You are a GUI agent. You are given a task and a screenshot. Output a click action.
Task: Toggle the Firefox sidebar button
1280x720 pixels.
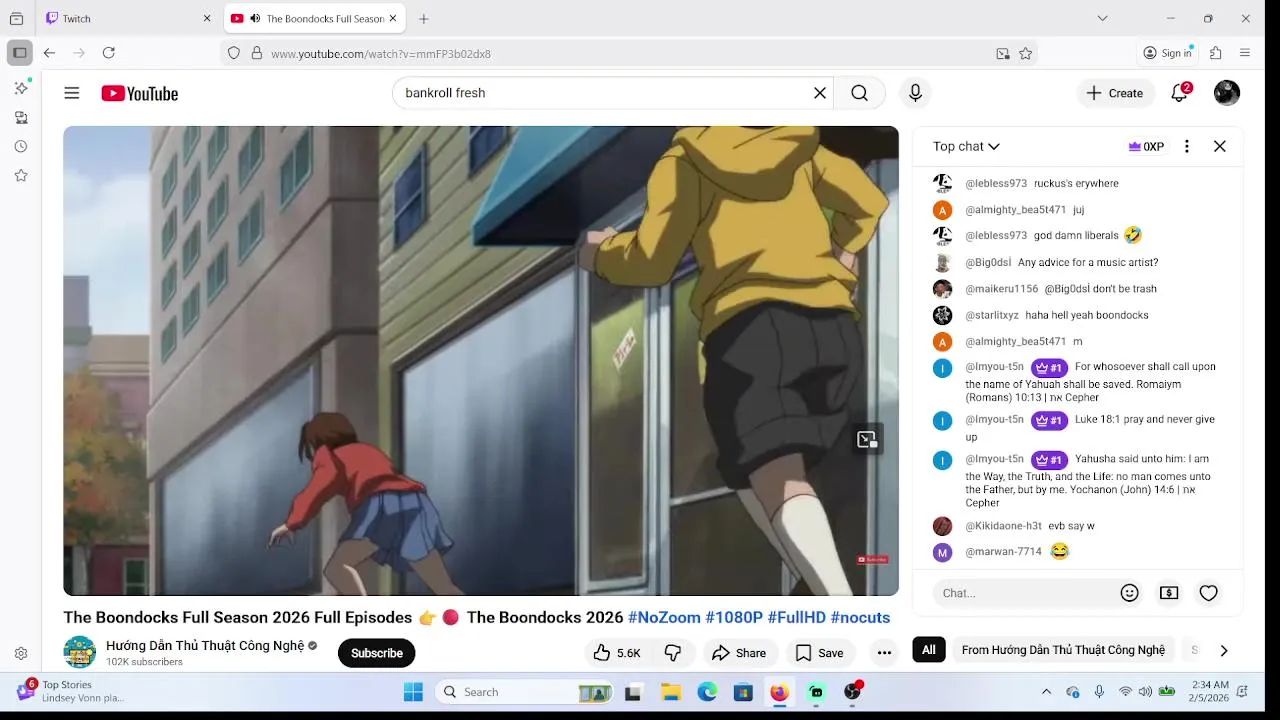[19, 53]
